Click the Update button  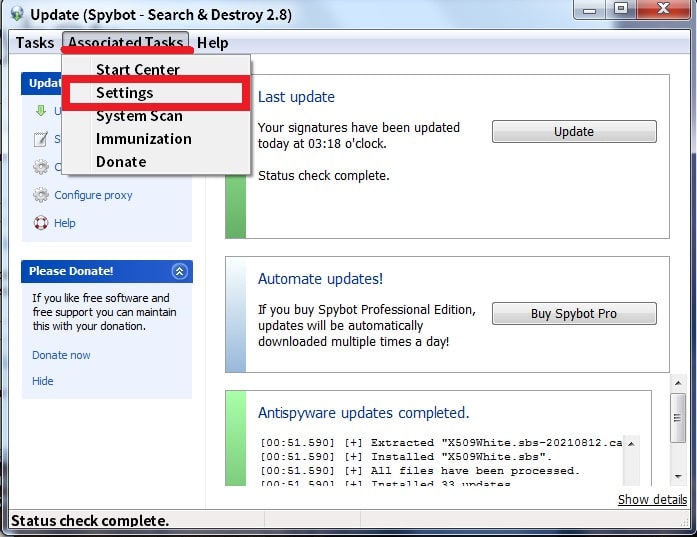[574, 132]
